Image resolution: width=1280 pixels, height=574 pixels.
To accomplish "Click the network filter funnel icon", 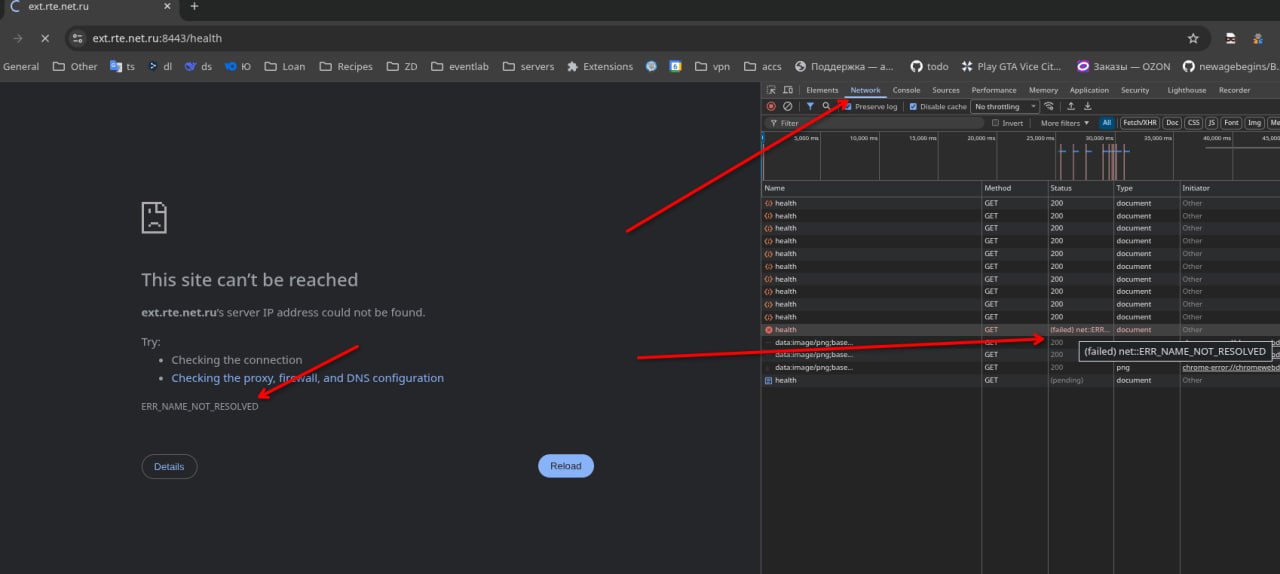I will click(x=810, y=106).
